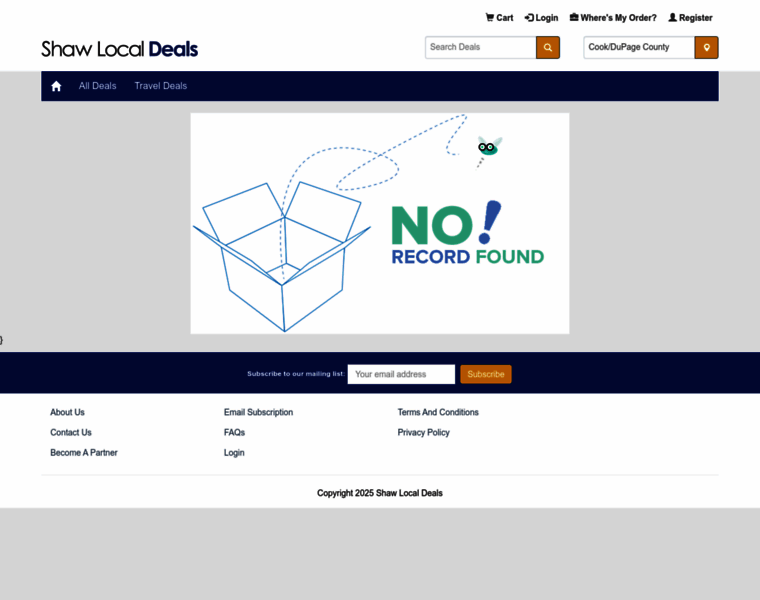Focus the Search Deals input field
Screen dimensions: 760x600
tap(481, 47)
